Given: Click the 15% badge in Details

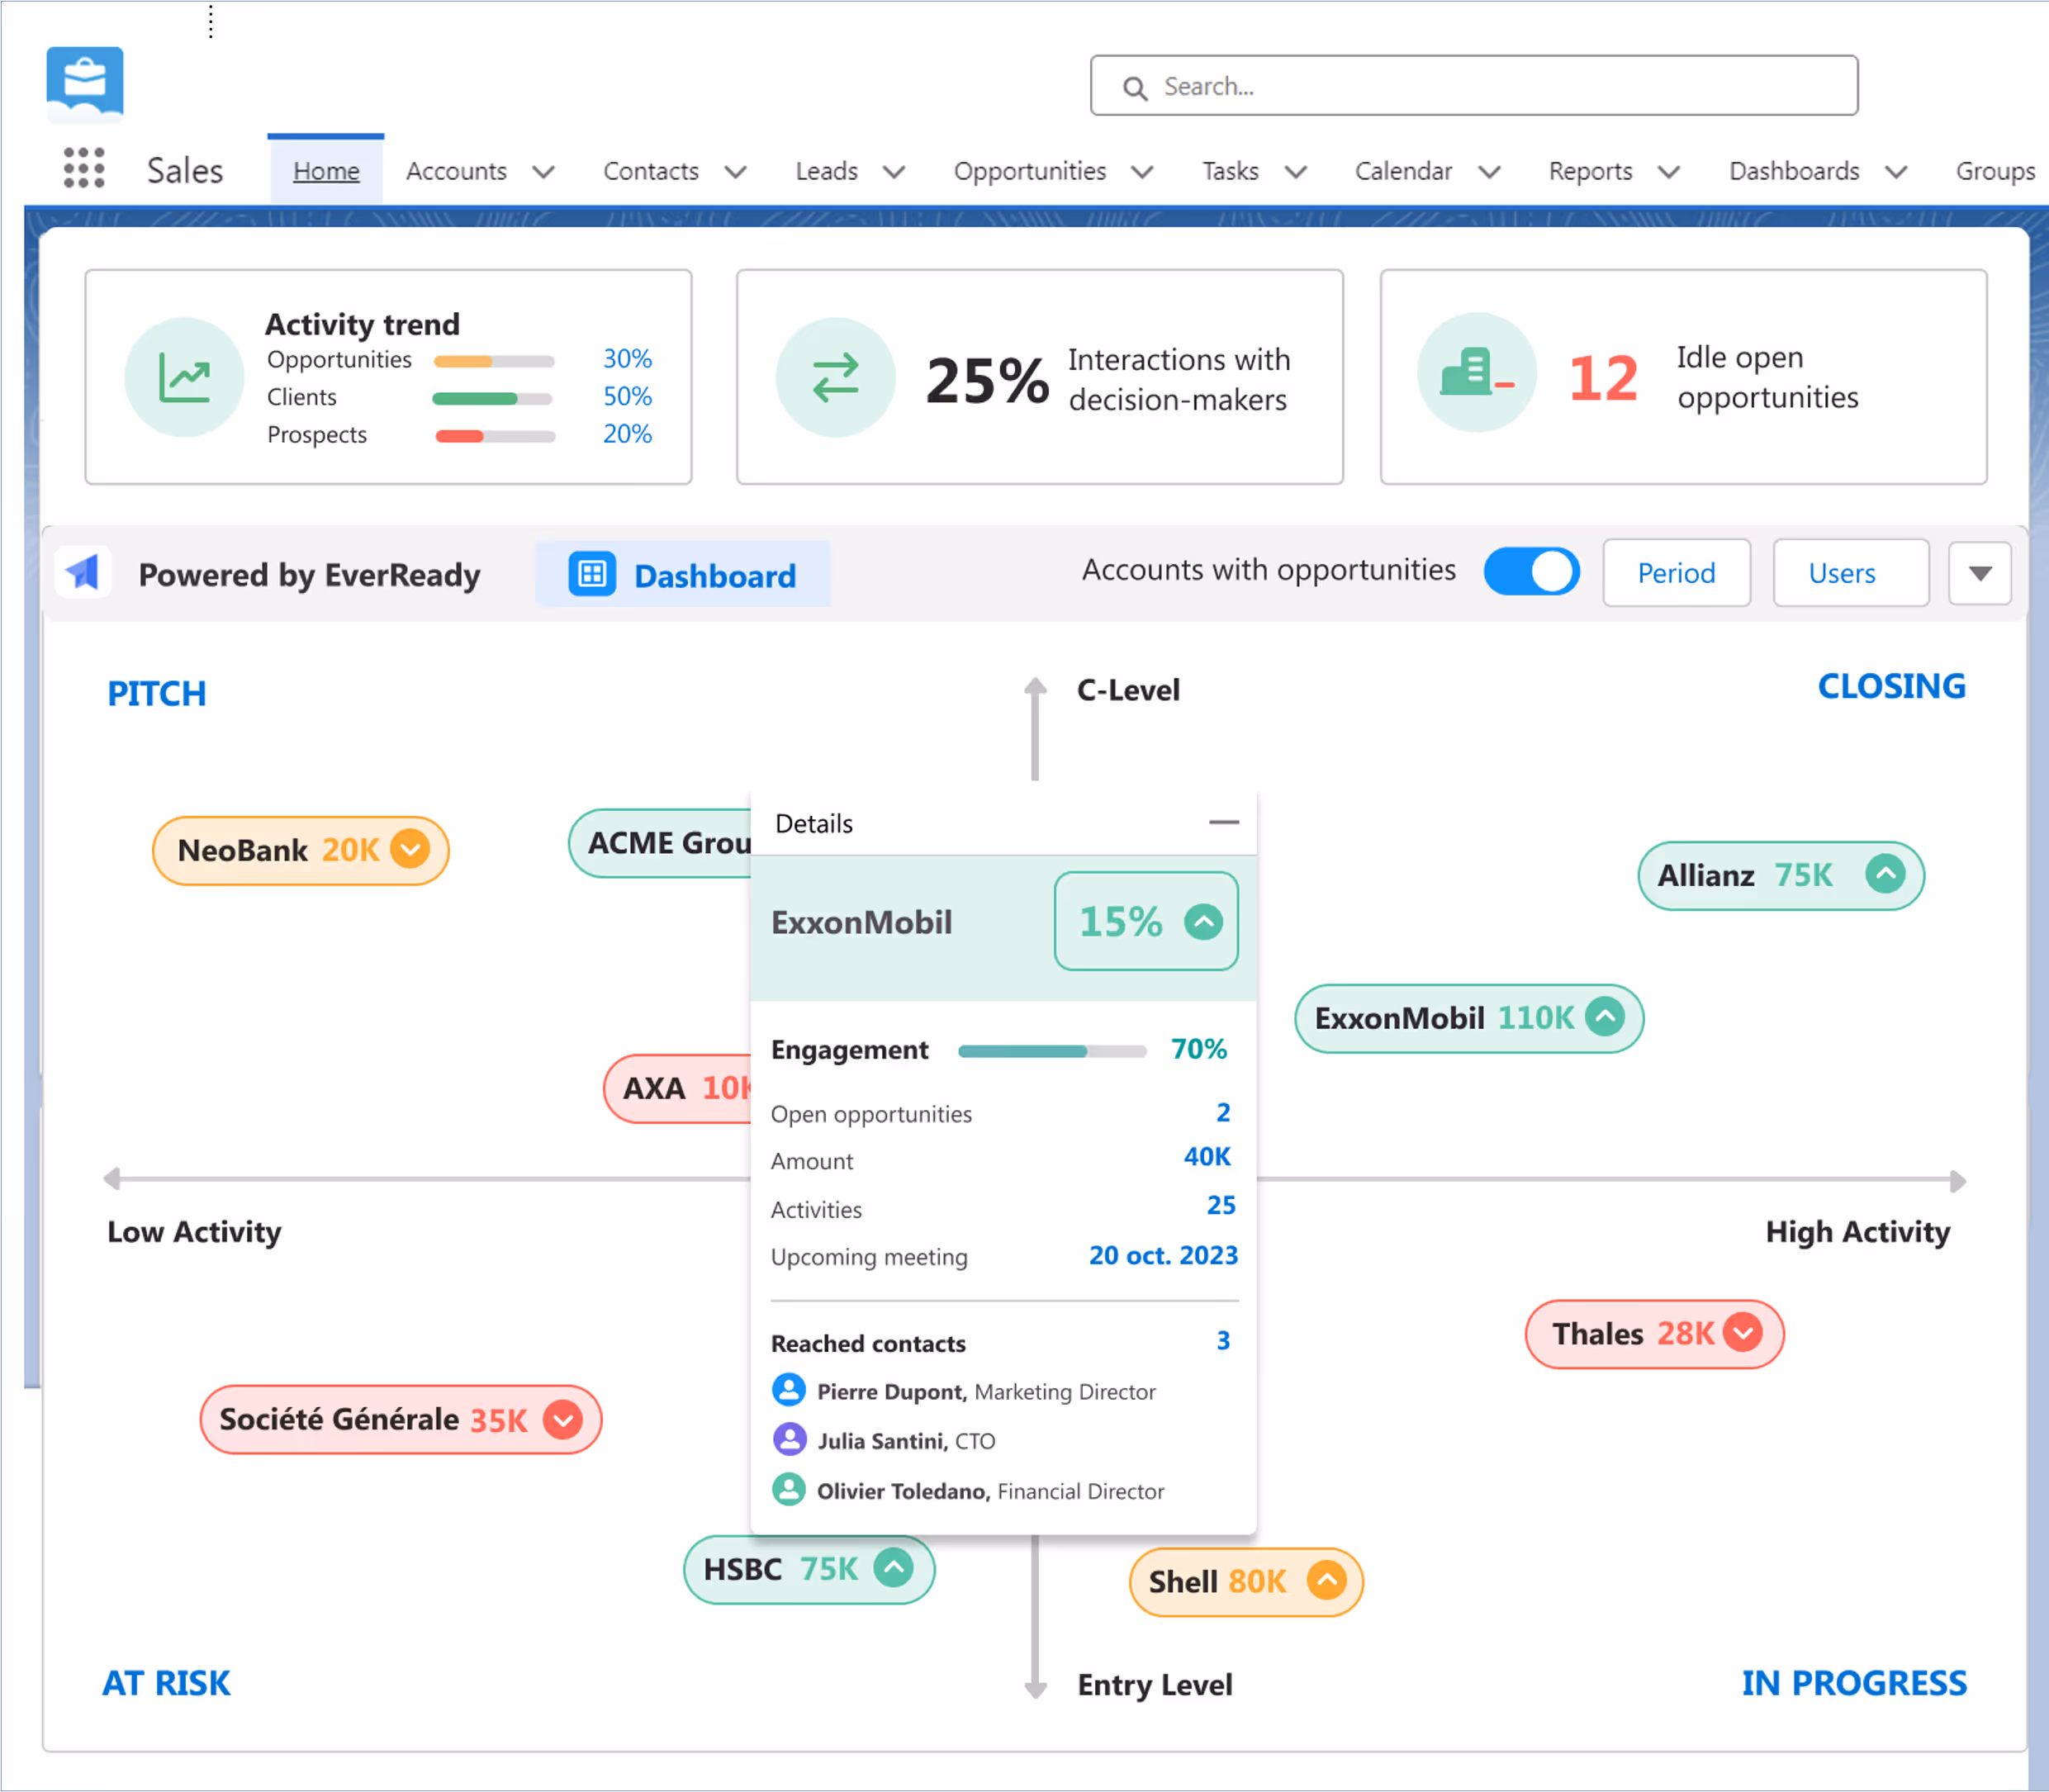Looking at the screenshot, I should [1146, 921].
